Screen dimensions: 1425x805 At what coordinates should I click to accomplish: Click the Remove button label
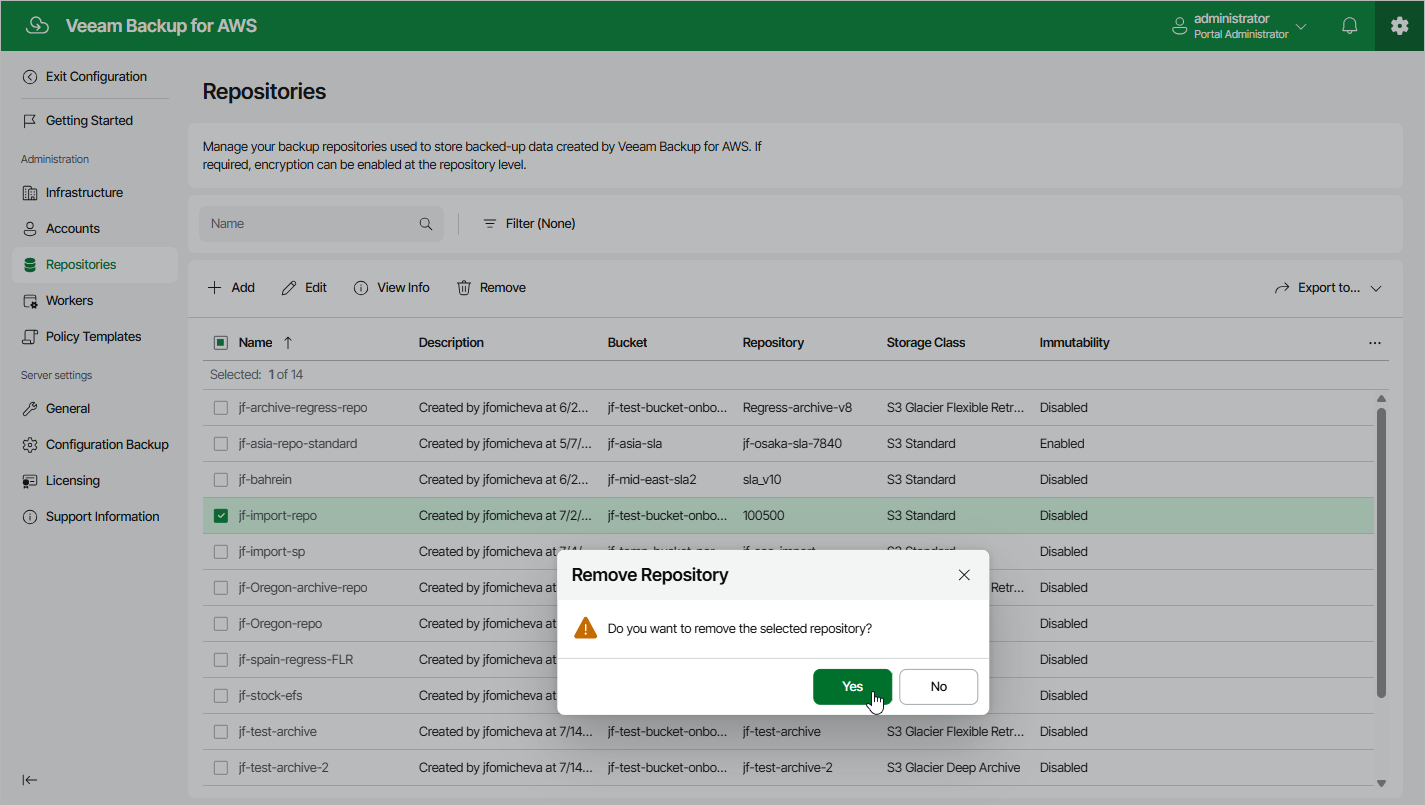(x=503, y=288)
